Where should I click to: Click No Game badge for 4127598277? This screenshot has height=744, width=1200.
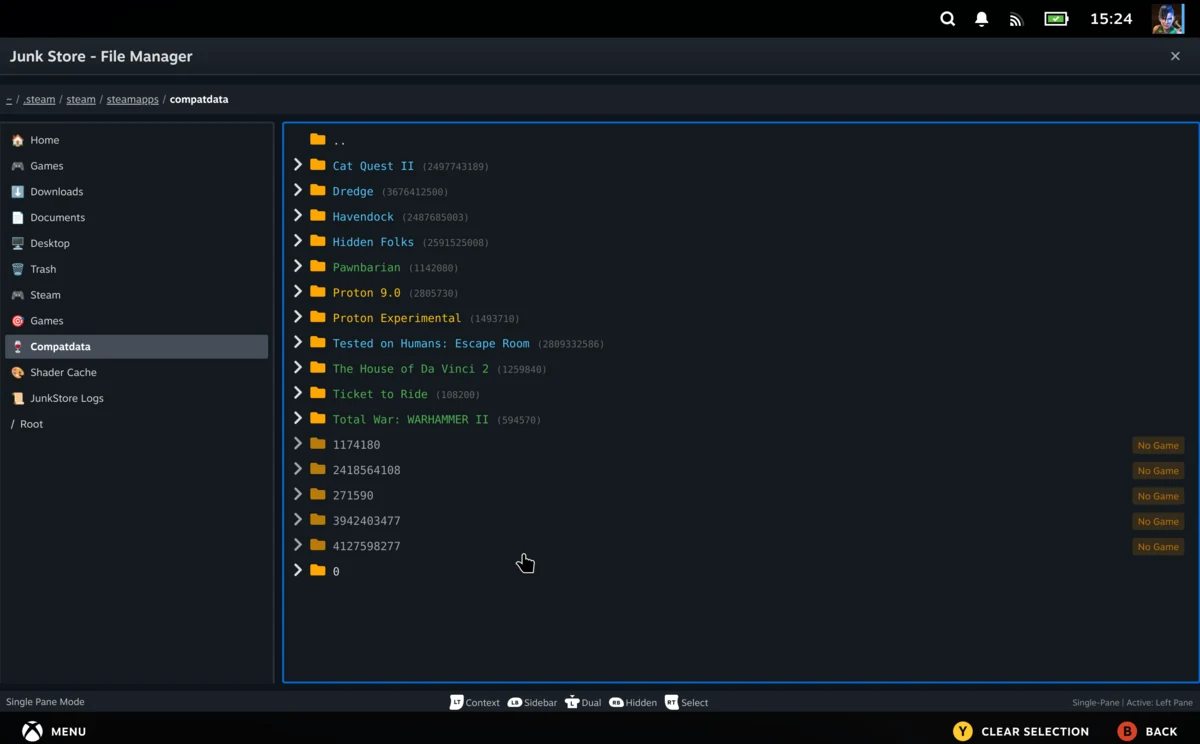[x=1158, y=546]
